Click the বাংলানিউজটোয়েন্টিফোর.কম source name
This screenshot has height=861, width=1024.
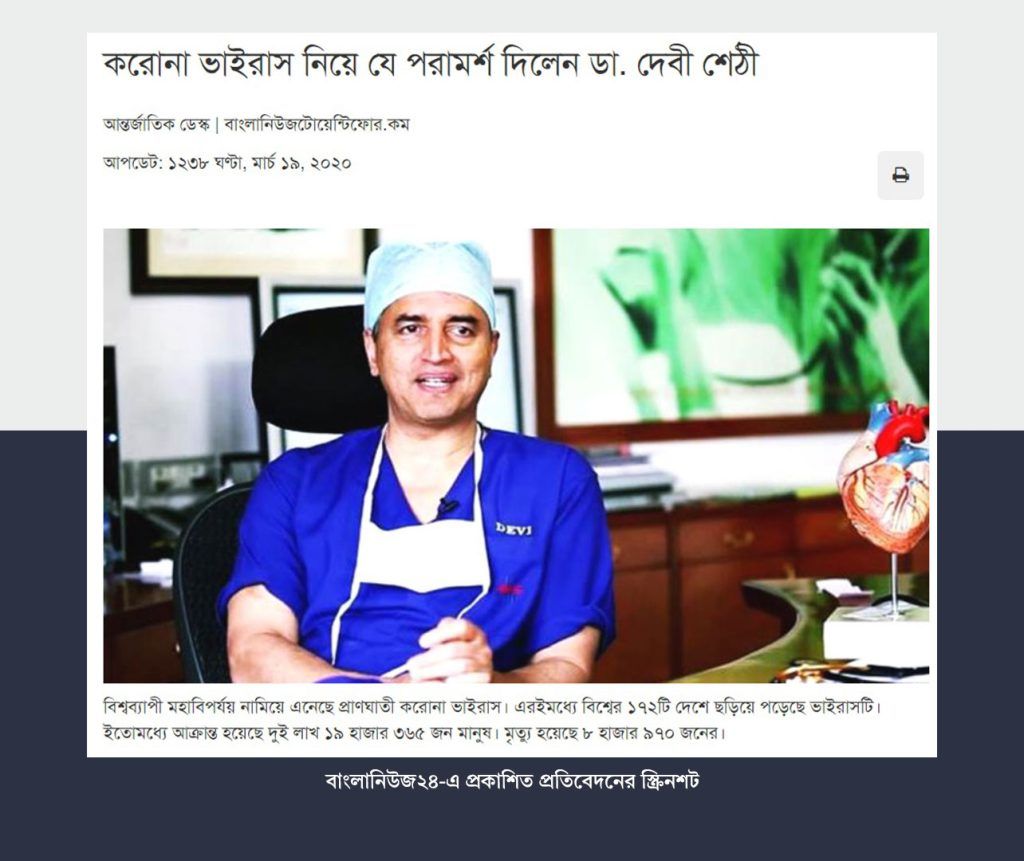[317, 124]
